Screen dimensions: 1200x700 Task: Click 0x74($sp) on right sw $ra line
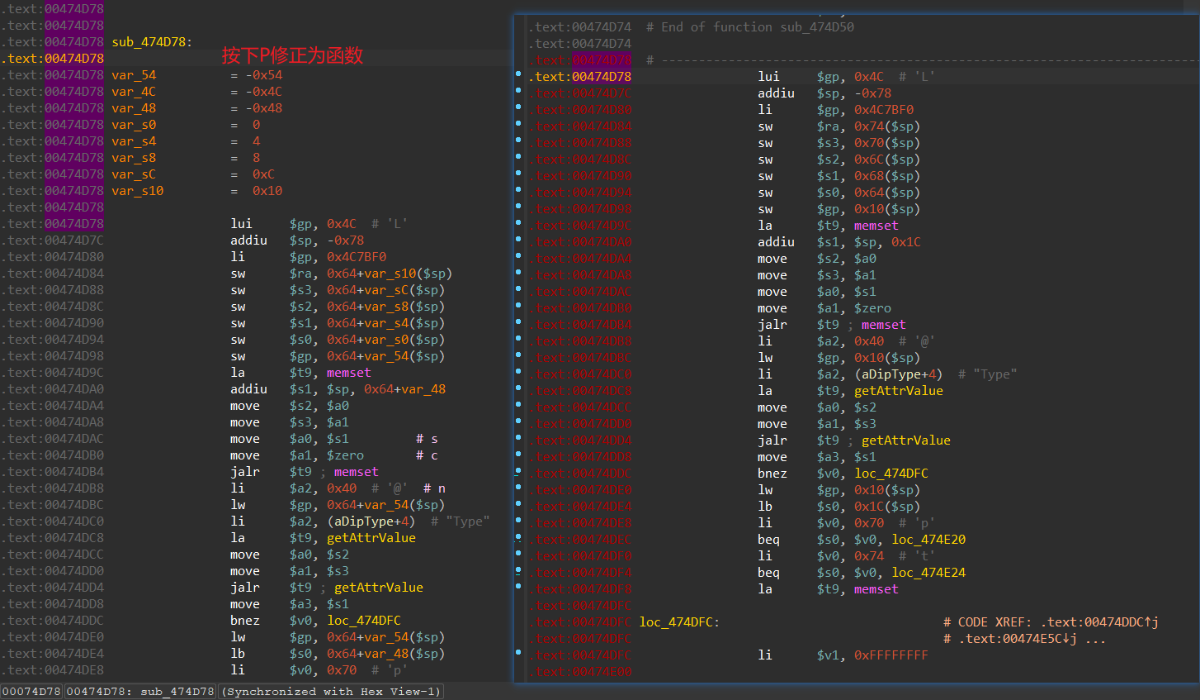click(x=887, y=126)
